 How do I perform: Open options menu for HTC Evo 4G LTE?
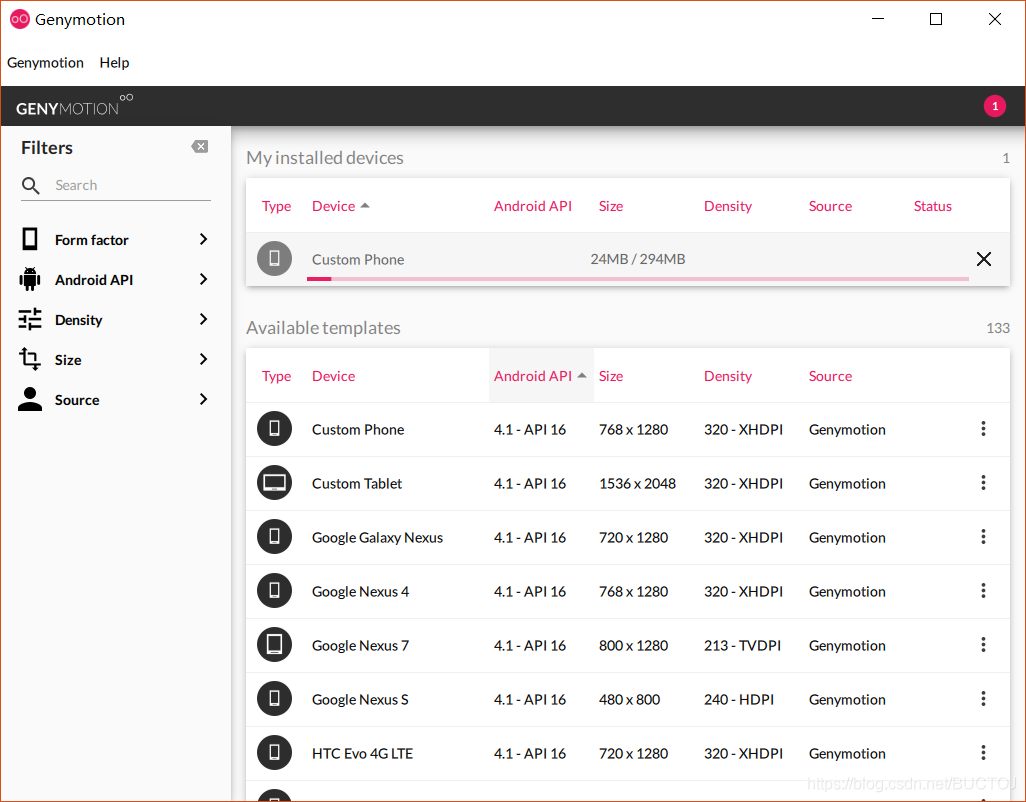(x=983, y=752)
